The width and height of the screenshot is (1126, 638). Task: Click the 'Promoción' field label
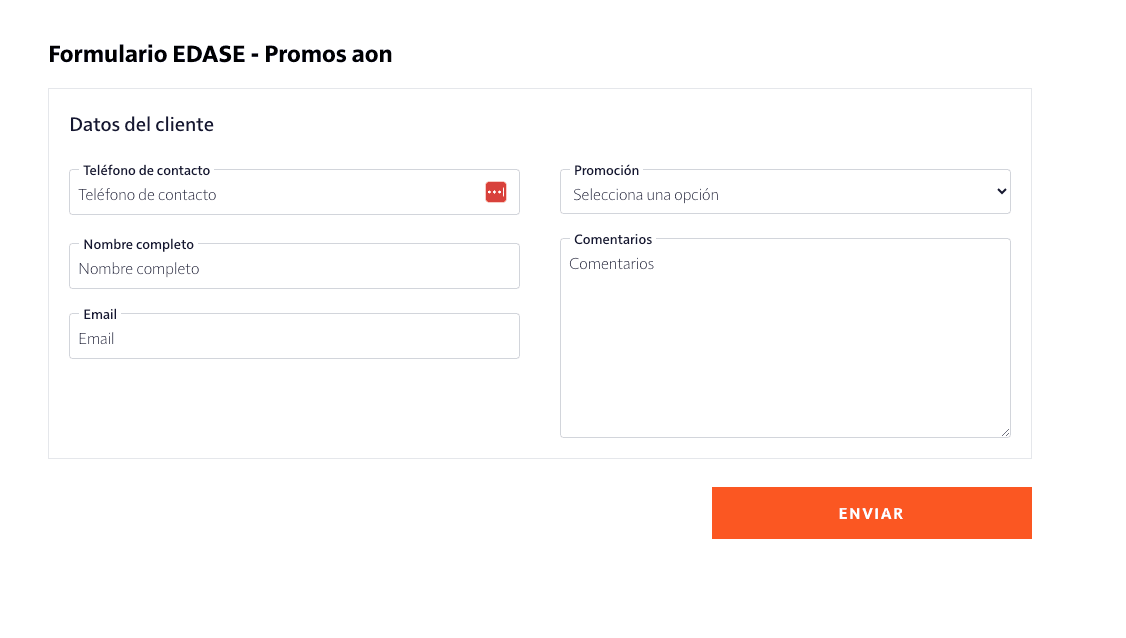606,171
